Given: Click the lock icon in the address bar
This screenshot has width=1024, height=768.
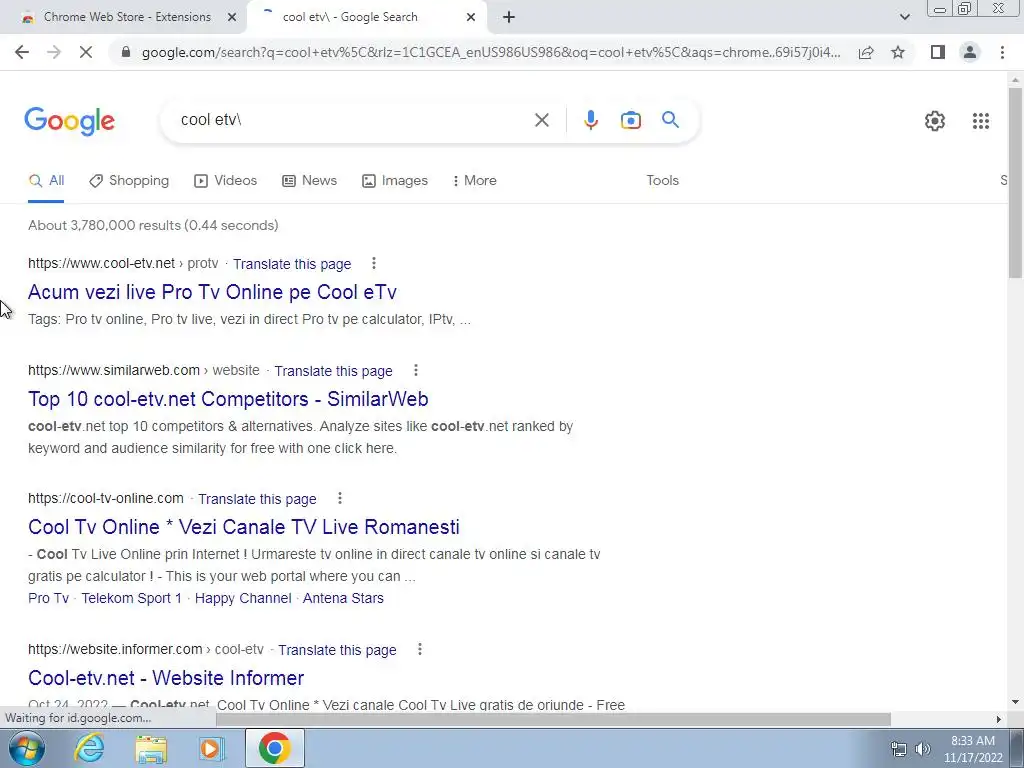Looking at the screenshot, I should [126, 52].
